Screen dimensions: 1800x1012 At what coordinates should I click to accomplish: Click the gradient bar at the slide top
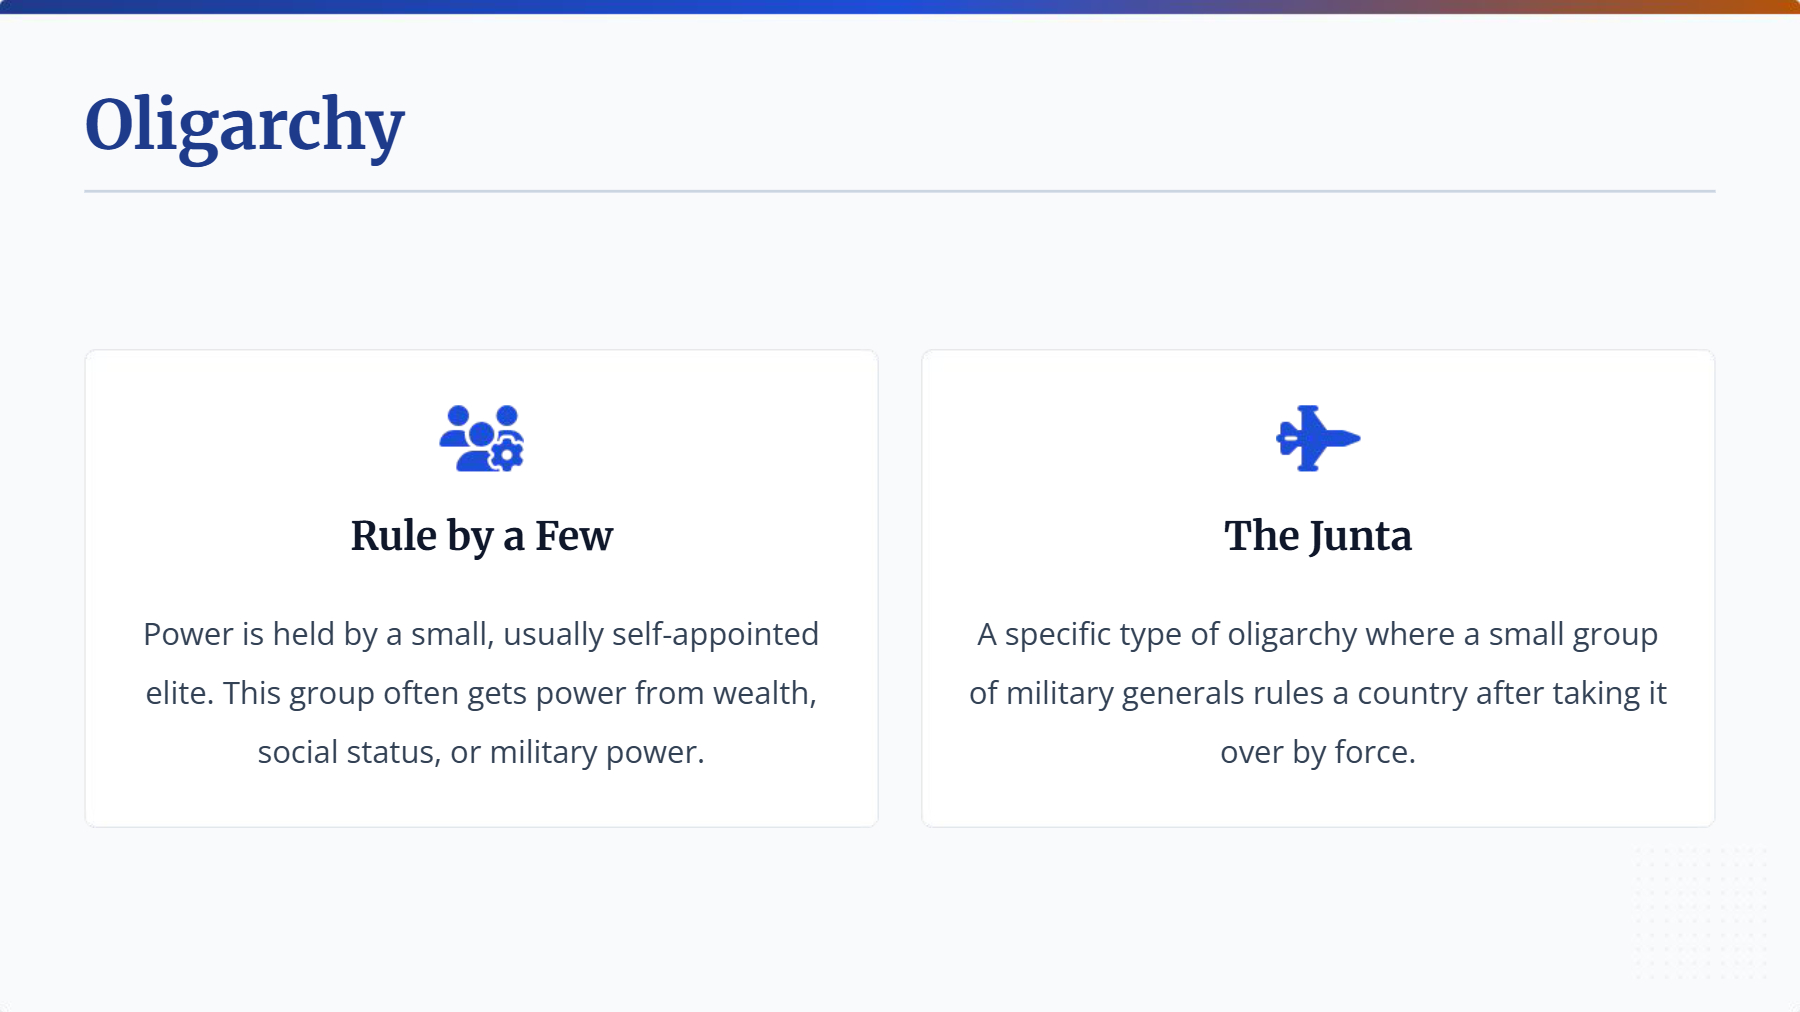900,6
